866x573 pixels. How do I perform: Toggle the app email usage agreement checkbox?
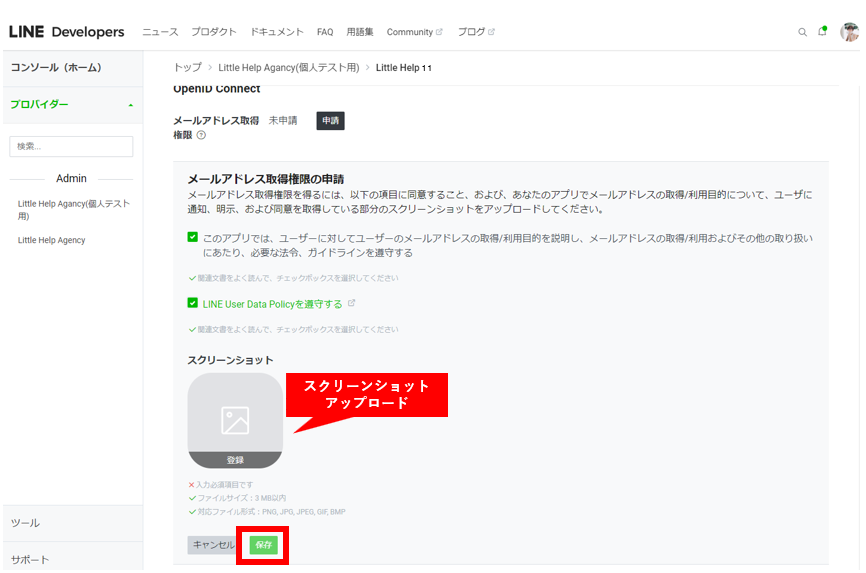click(193, 238)
